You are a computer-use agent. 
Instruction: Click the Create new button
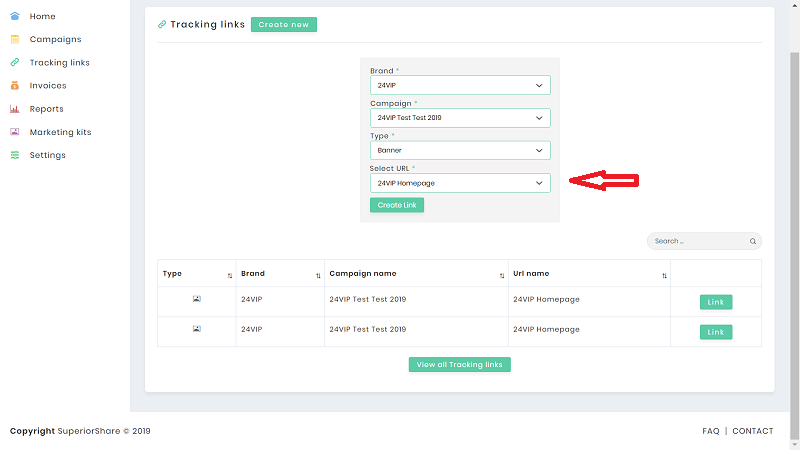pyautogui.click(x=284, y=24)
